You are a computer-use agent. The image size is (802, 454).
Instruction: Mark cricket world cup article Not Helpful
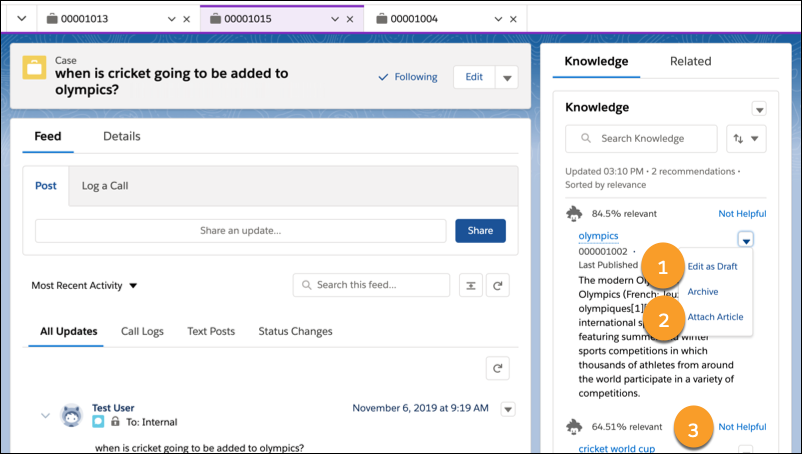[x=742, y=426]
